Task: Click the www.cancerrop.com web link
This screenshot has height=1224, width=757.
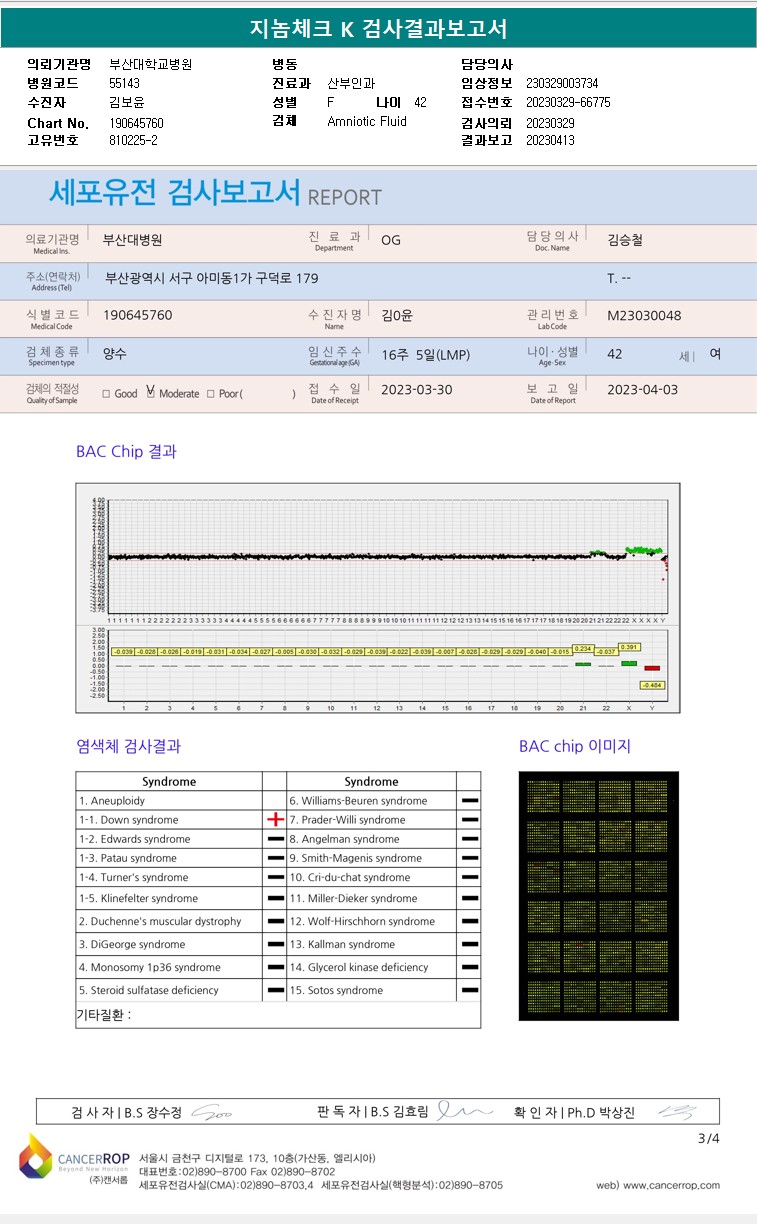Action: (x=658, y=1185)
